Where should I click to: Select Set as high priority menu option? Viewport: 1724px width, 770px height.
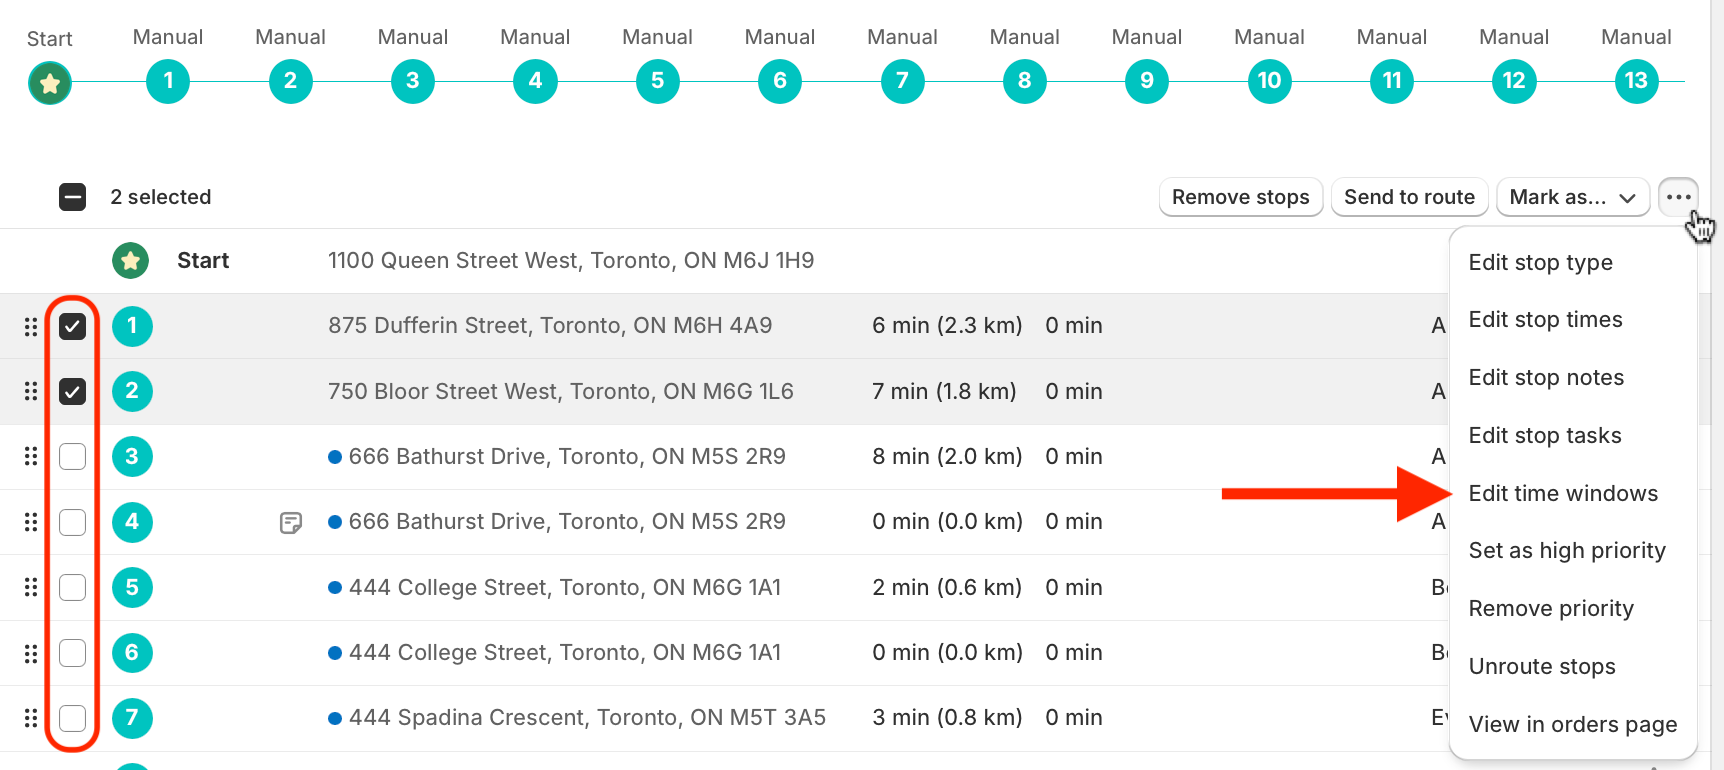(1567, 551)
